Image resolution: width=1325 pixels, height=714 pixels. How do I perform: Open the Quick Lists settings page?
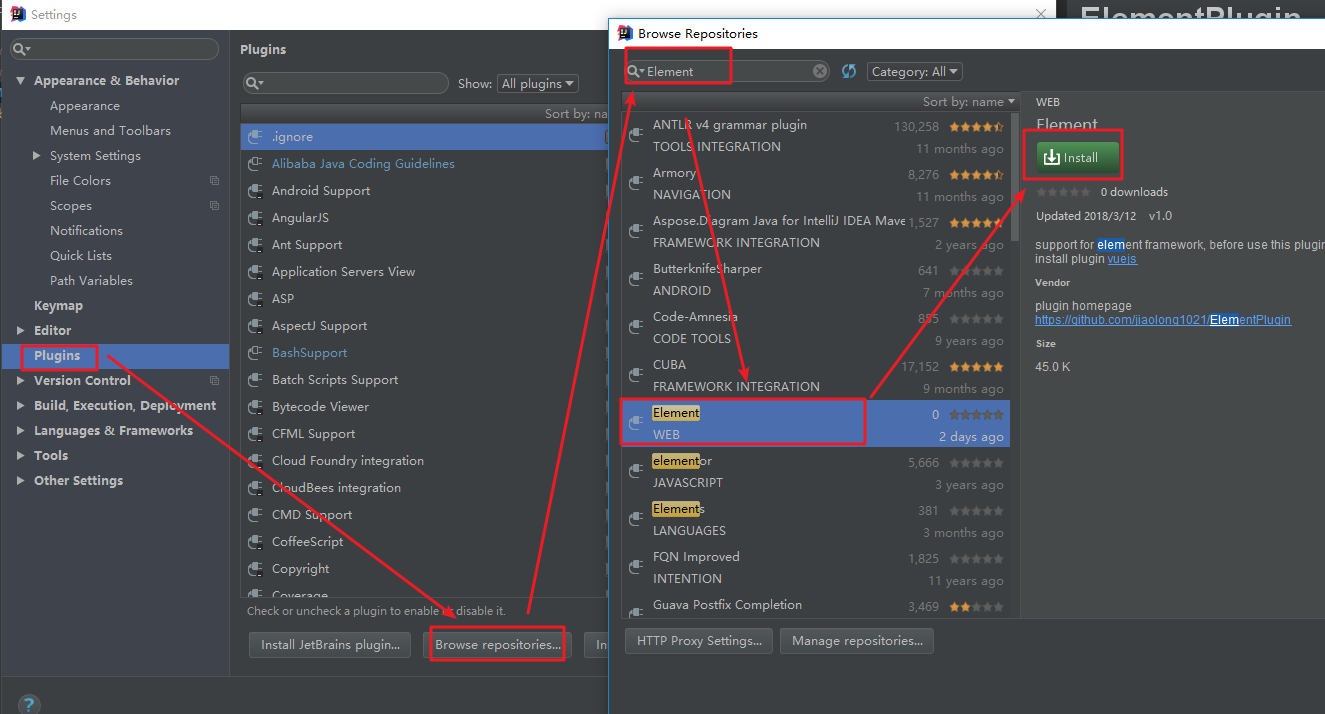(x=81, y=255)
